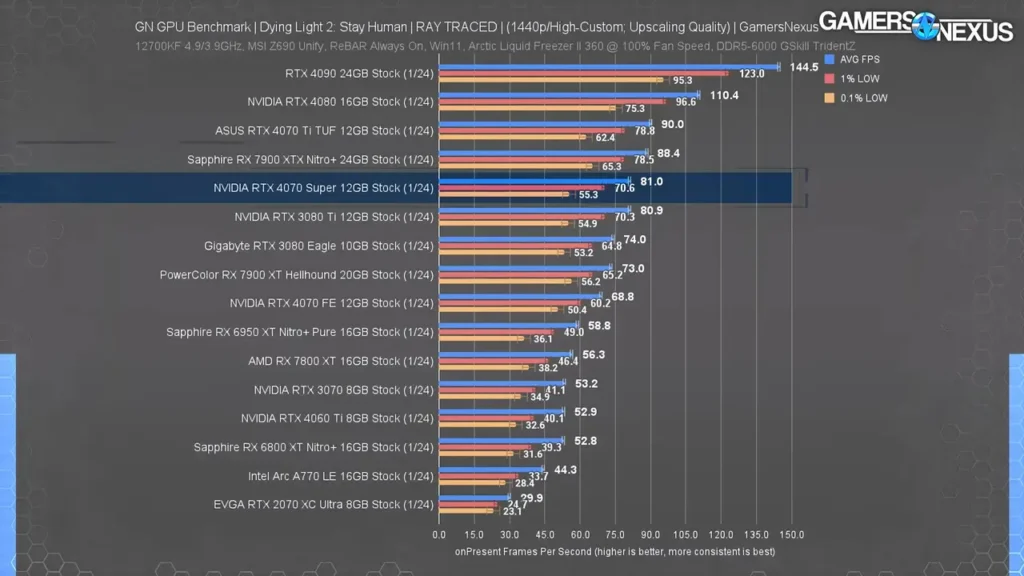The image size is (1024, 576).
Task: Click the 150.0 x-axis tick label
Action: (792, 534)
